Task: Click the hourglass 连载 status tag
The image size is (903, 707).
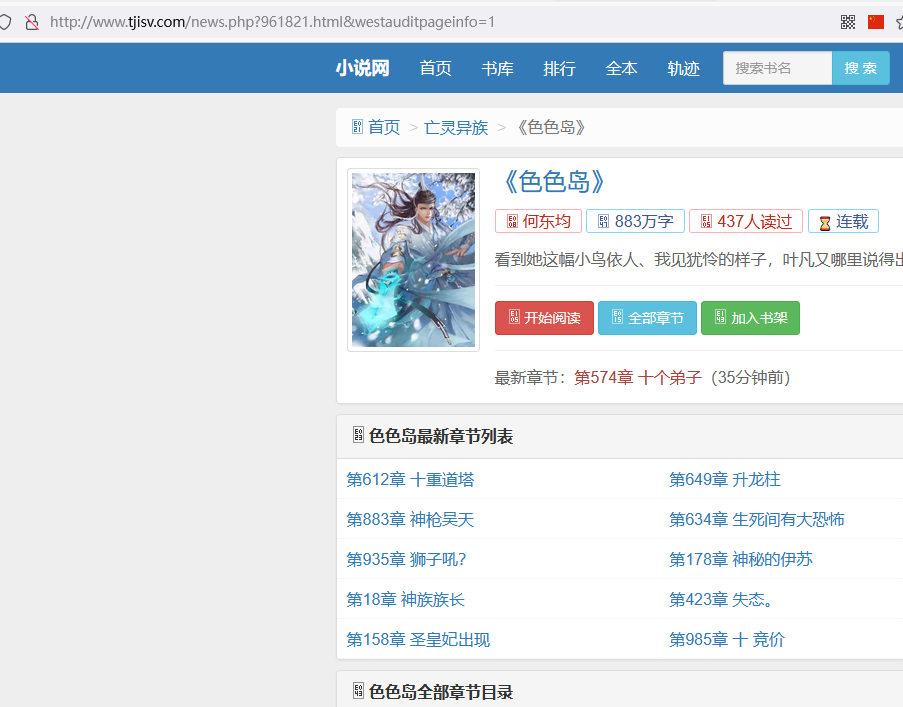Action: coord(843,221)
